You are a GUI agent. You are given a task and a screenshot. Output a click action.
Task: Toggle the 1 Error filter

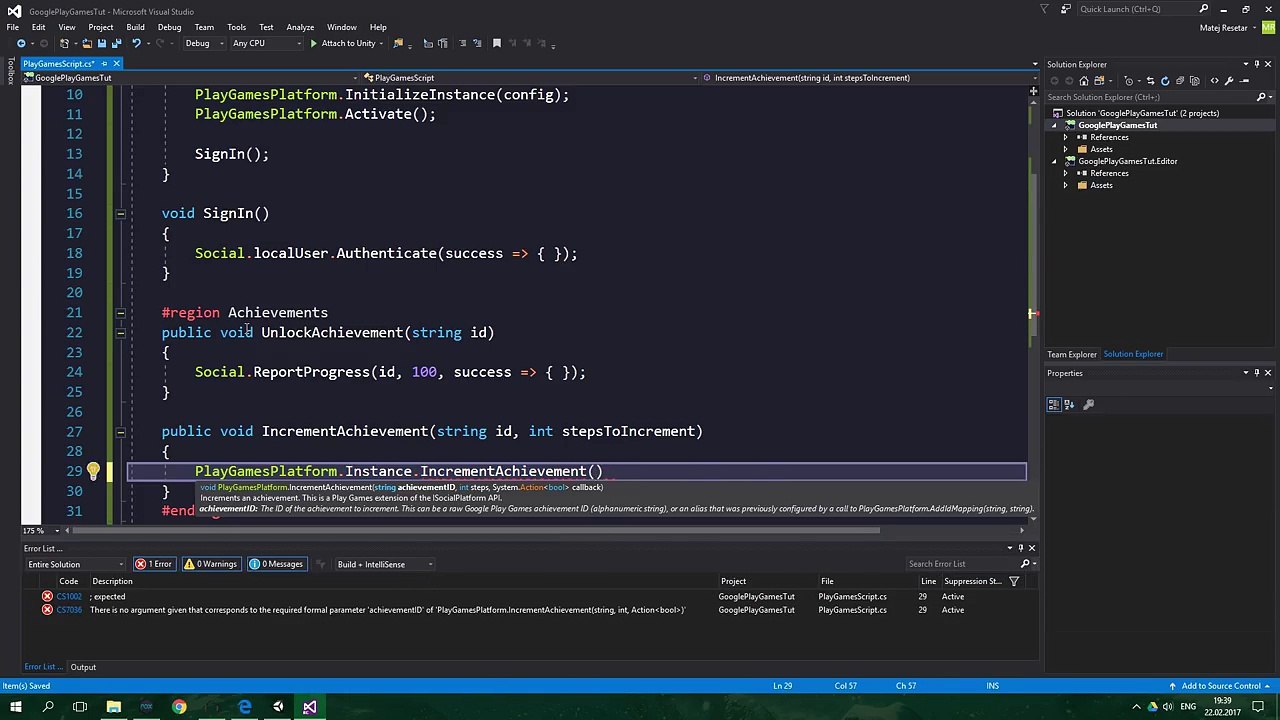tap(154, 564)
